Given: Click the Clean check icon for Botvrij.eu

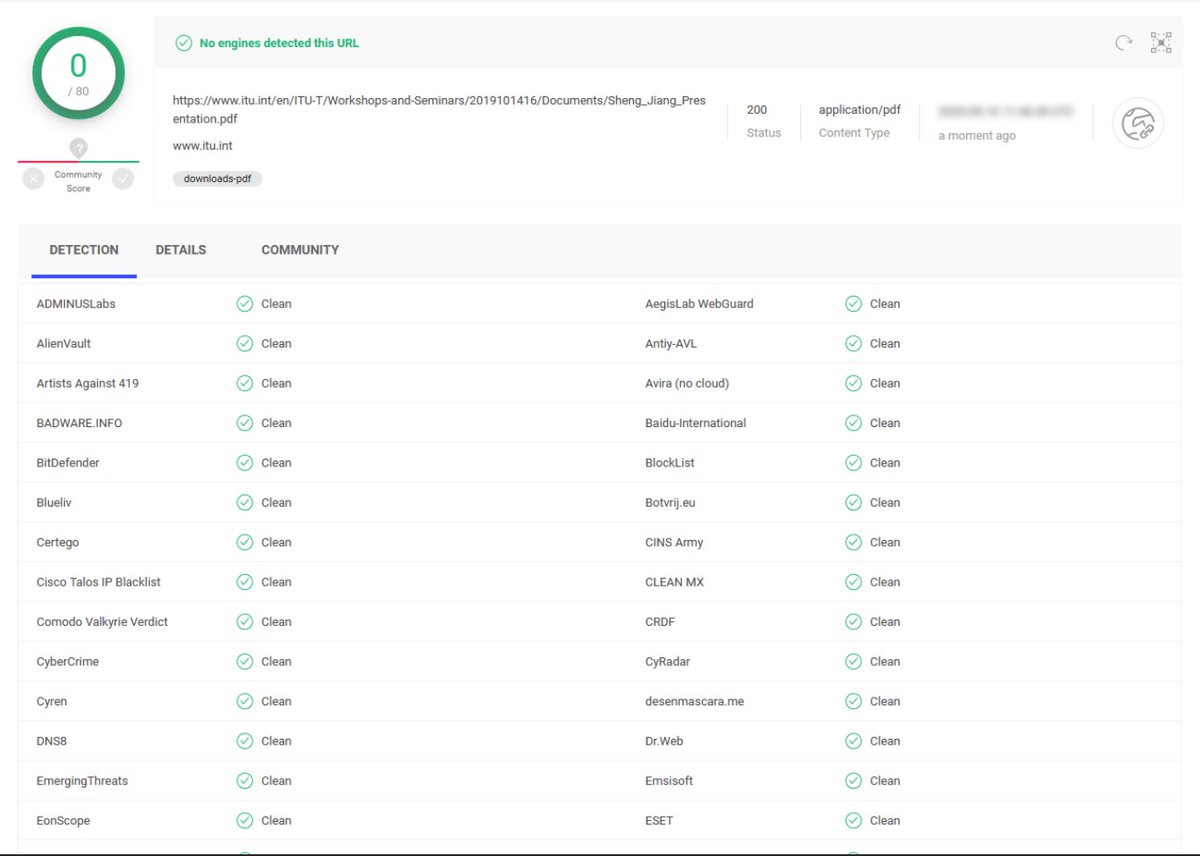Looking at the screenshot, I should tap(853, 503).
